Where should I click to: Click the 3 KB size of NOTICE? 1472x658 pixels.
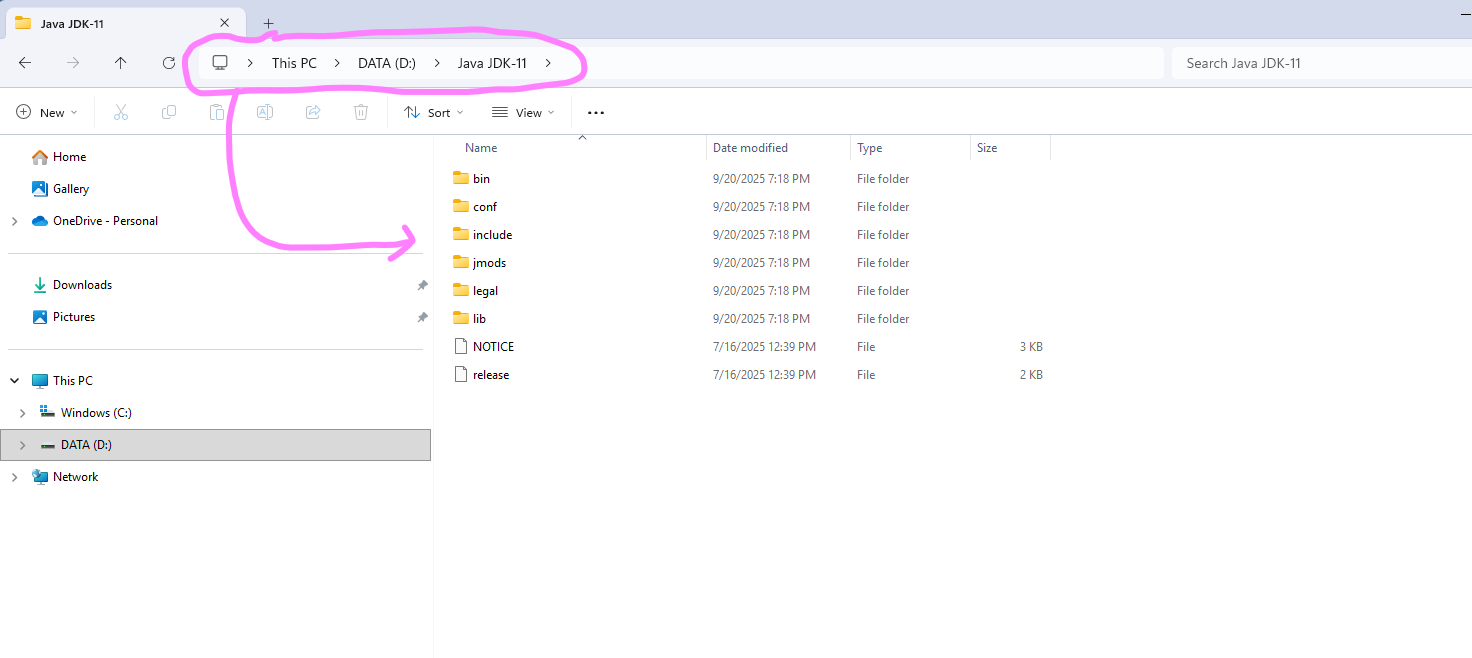pyautogui.click(x=1031, y=347)
